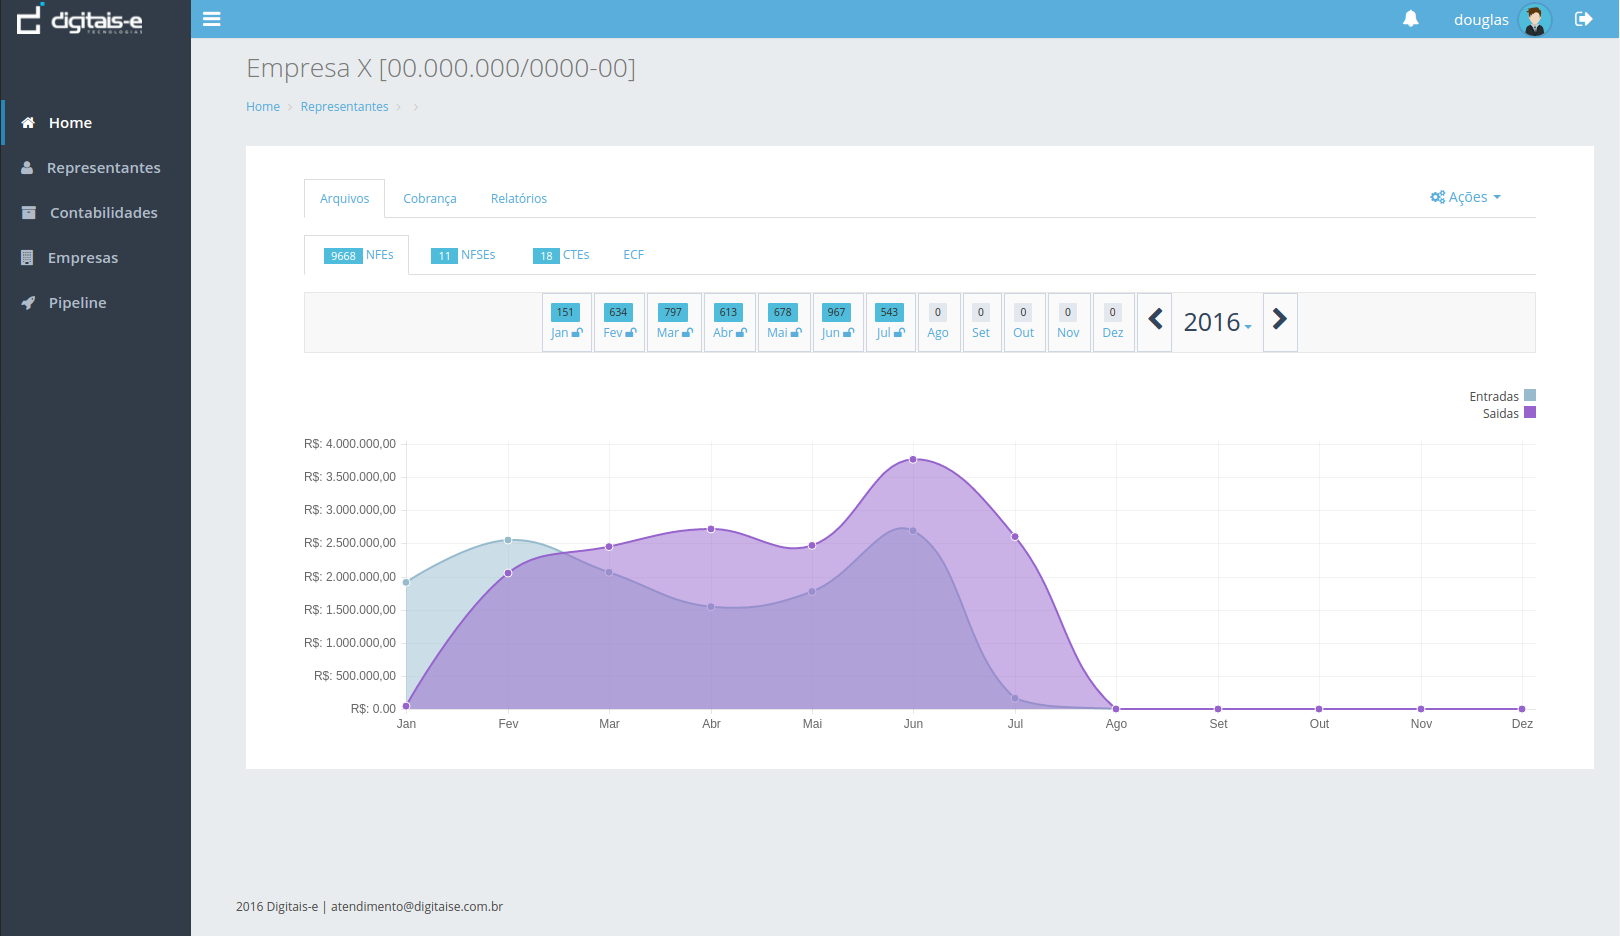Click the Digitais-e logo
The image size is (1620, 936).
pos(80,20)
